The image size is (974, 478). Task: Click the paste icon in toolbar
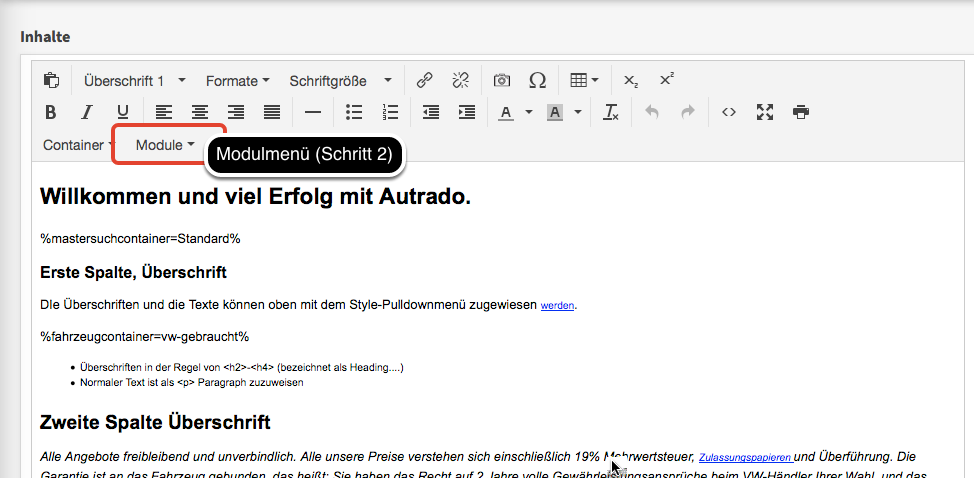51,81
